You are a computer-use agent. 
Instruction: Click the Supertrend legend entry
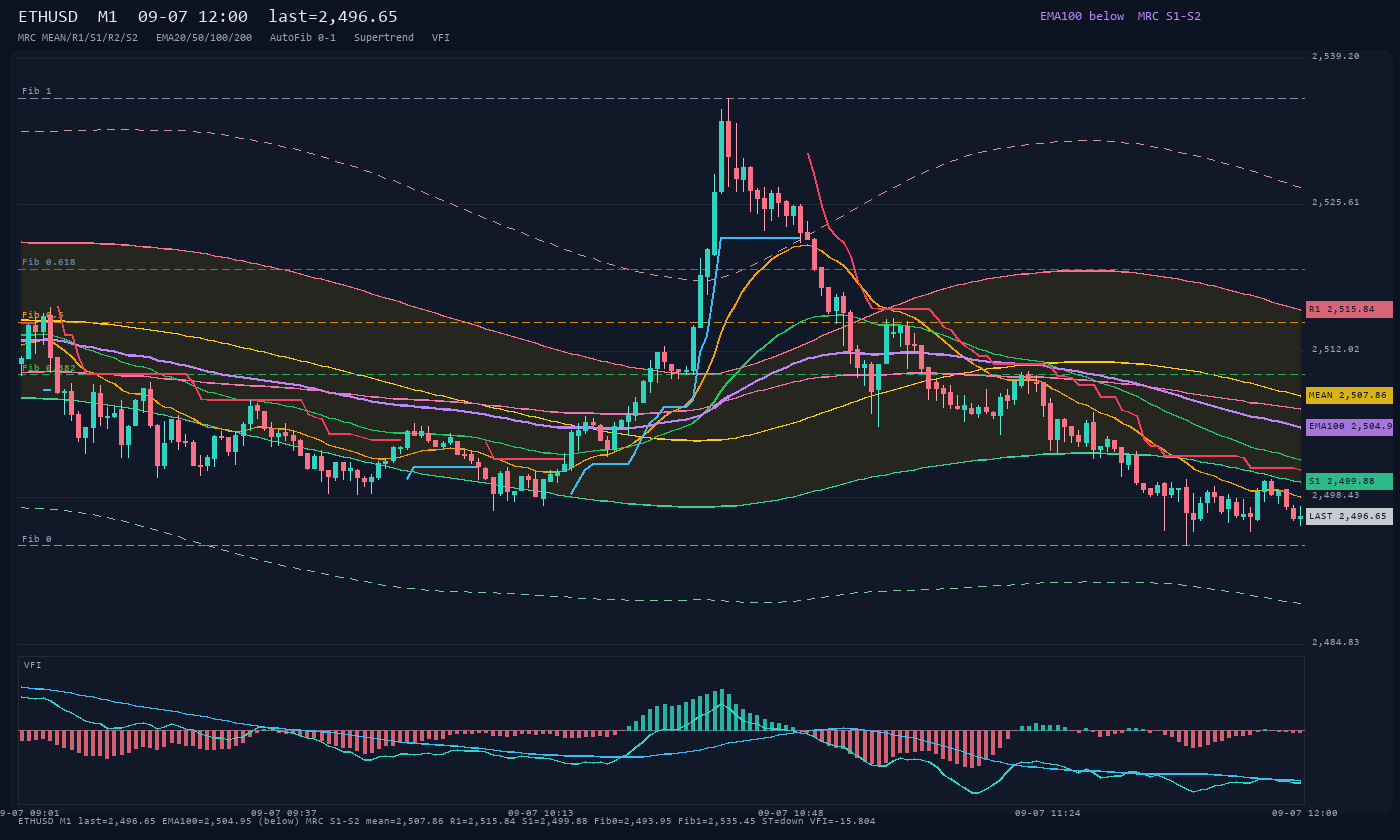384,38
